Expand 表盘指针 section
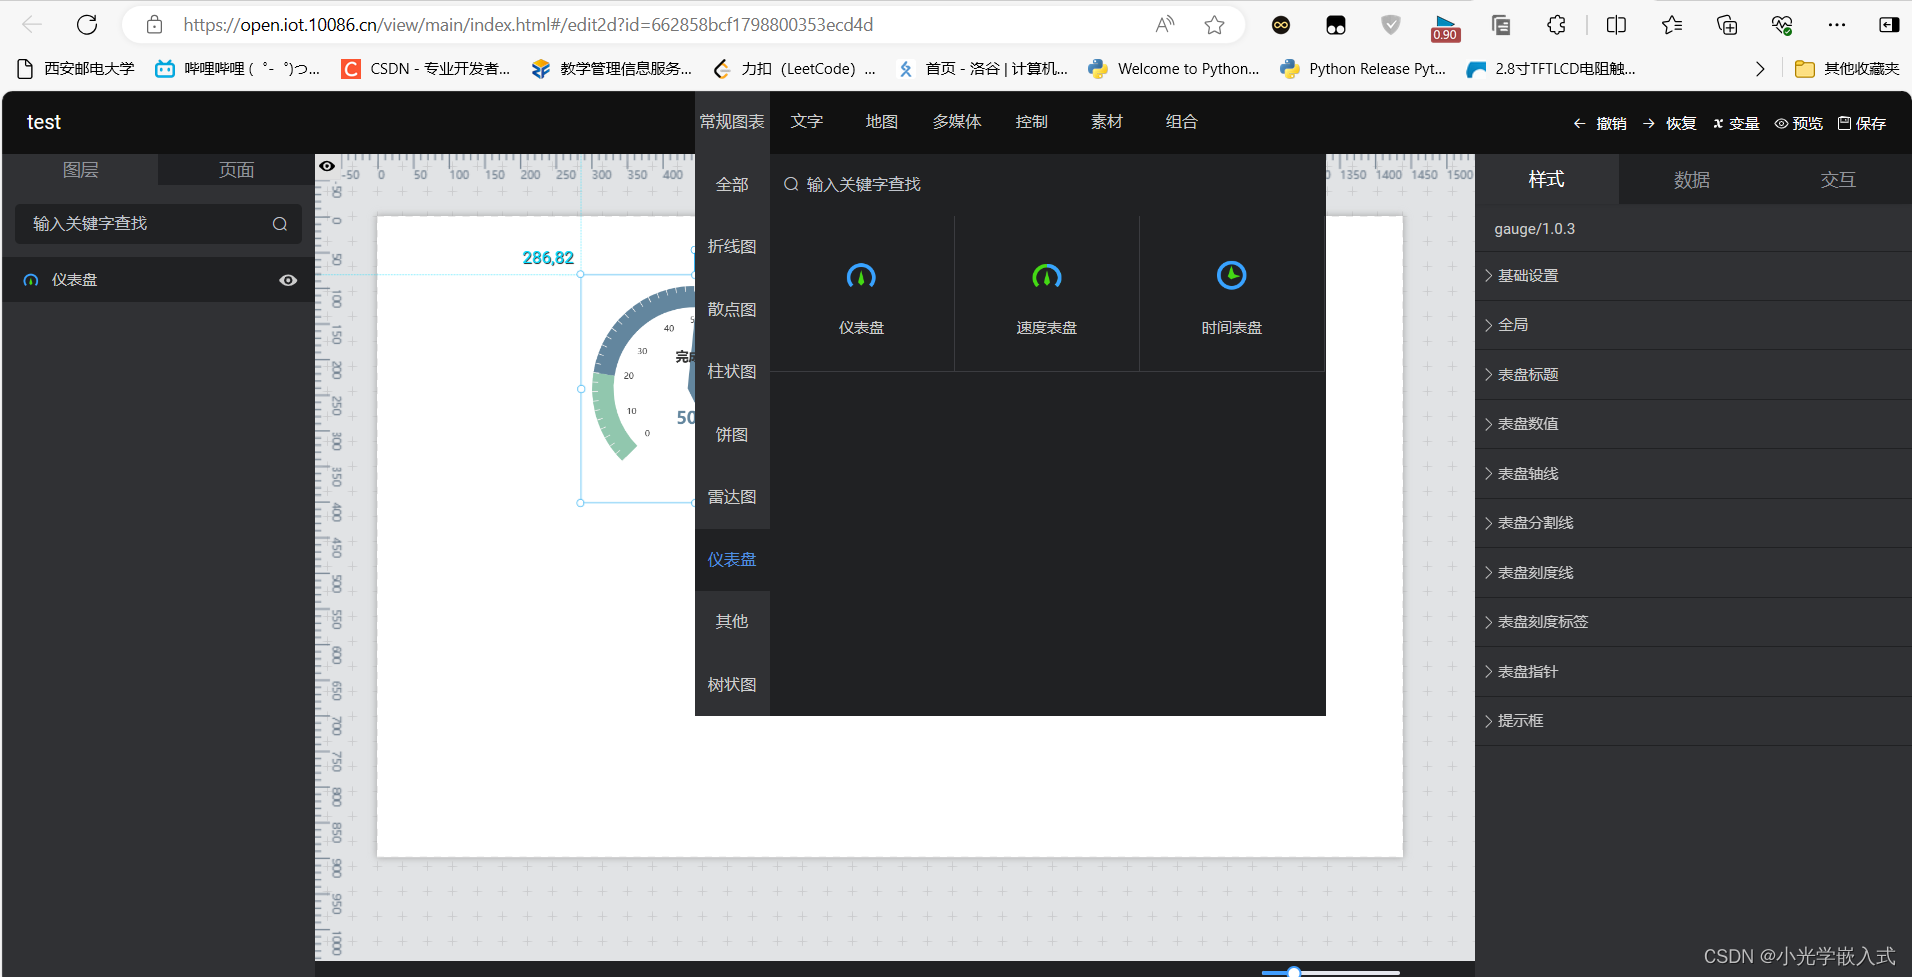This screenshot has width=1912, height=977. pyautogui.click(x=1693, y=672)
